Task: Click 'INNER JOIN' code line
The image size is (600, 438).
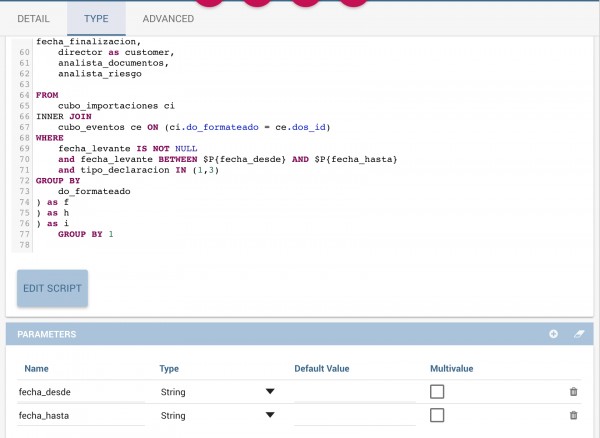Action: click(64, 116)
